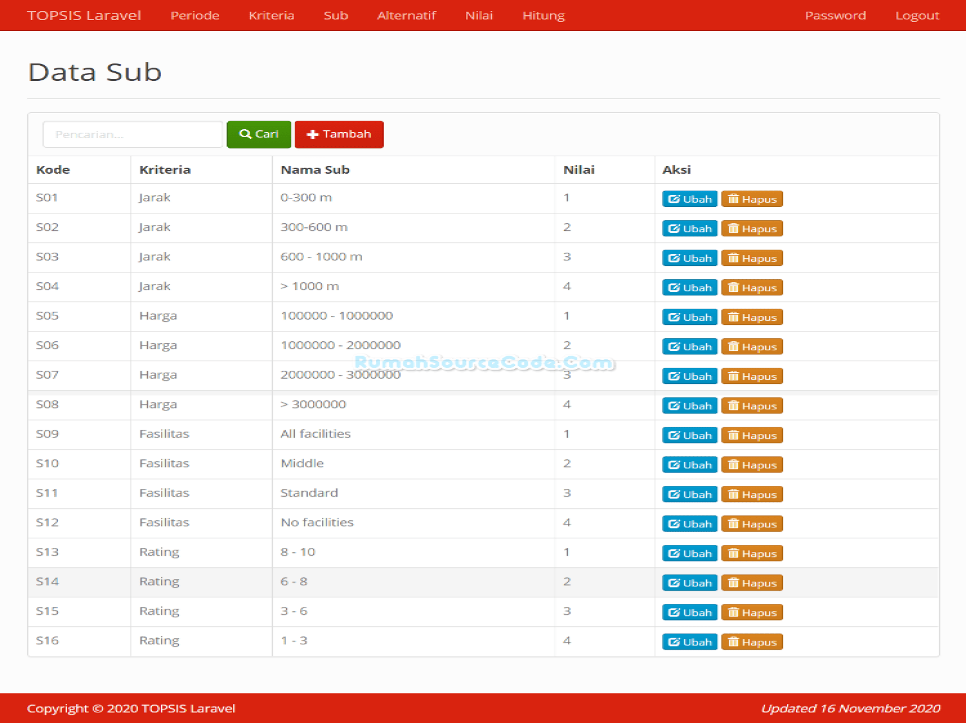Click Ubah for S09 All facilities
Viewport: 966px width, 723px height.
(x=689, y=435)
